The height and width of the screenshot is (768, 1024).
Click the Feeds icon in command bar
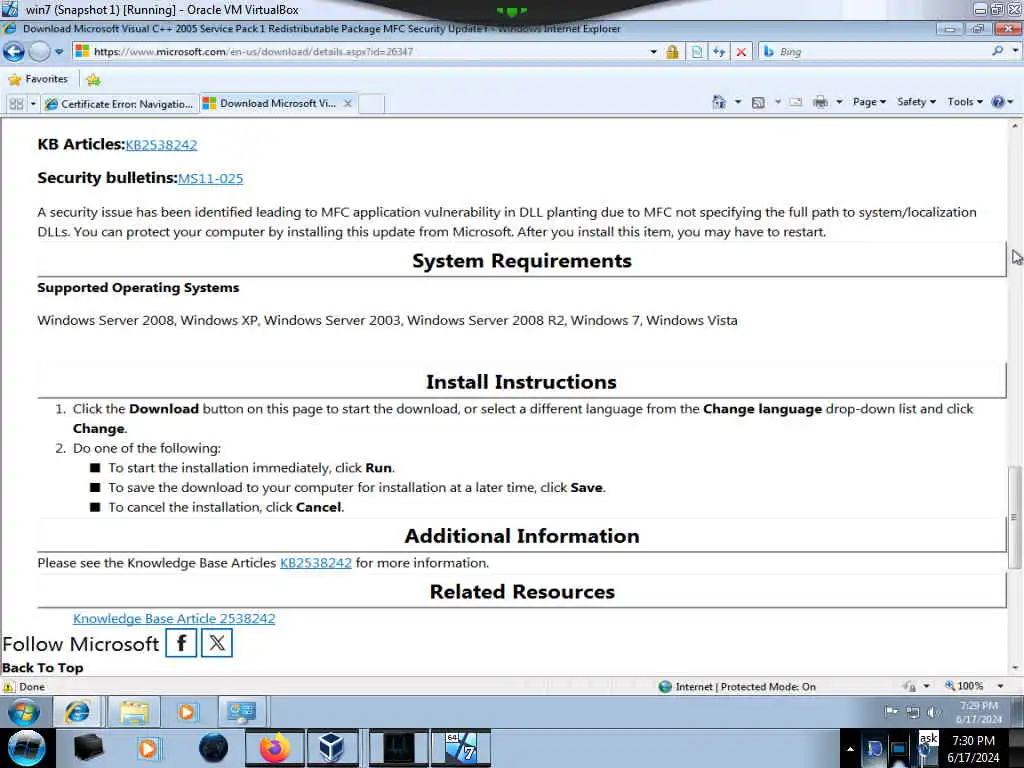point(758,102)
